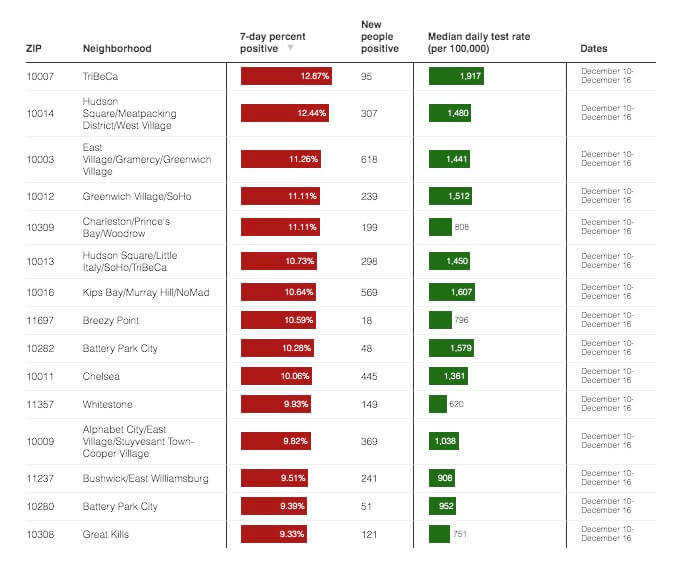Select the Dates column header
The width and height of the screenshot is (687, 562).
594,49
